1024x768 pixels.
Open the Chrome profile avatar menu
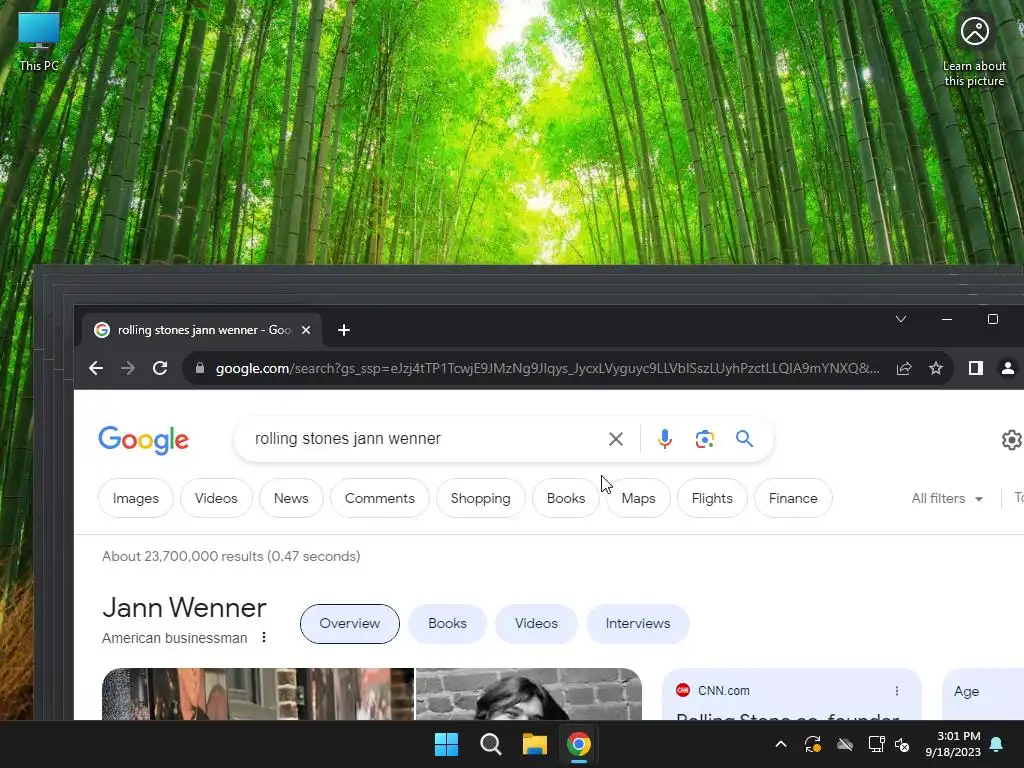coord(1008,368)
